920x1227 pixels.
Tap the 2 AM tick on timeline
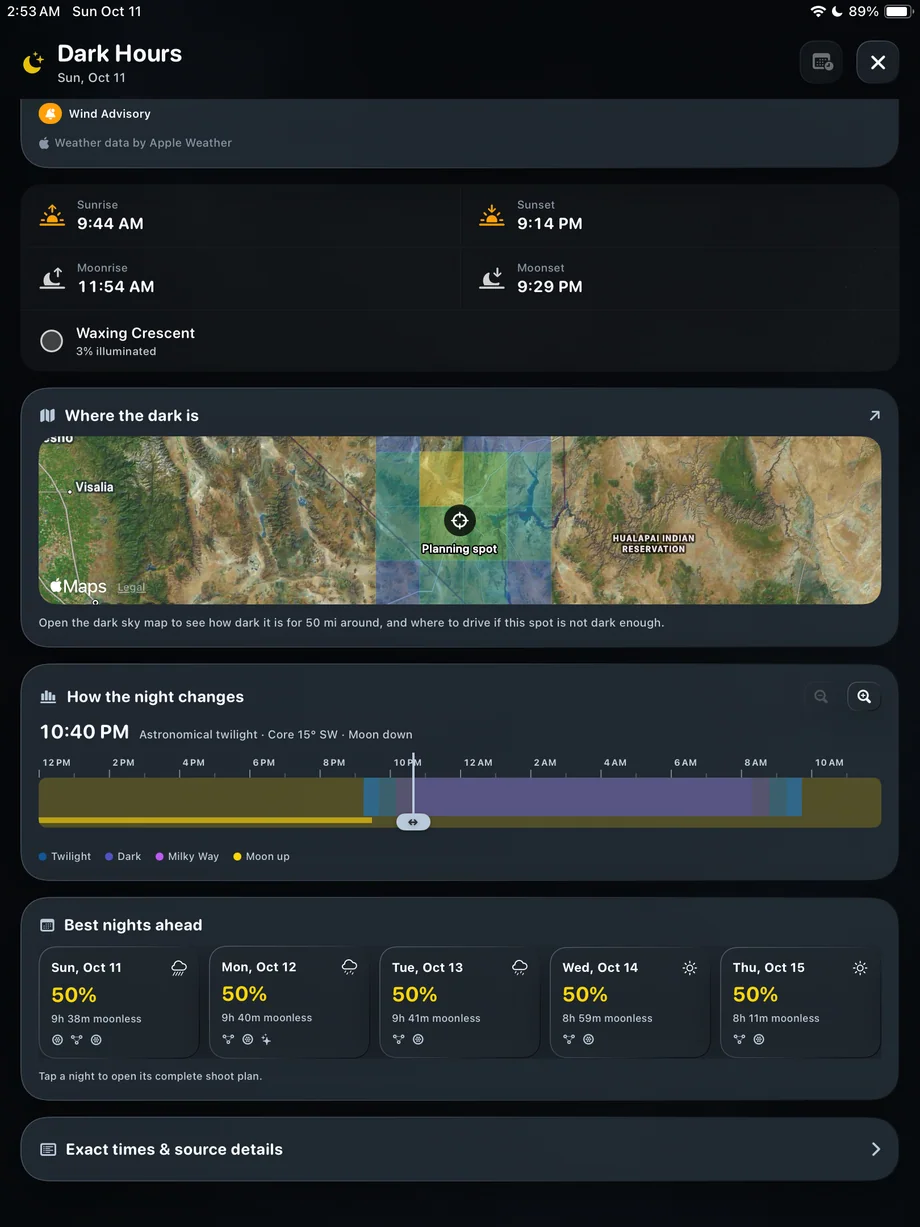point(545,763)
